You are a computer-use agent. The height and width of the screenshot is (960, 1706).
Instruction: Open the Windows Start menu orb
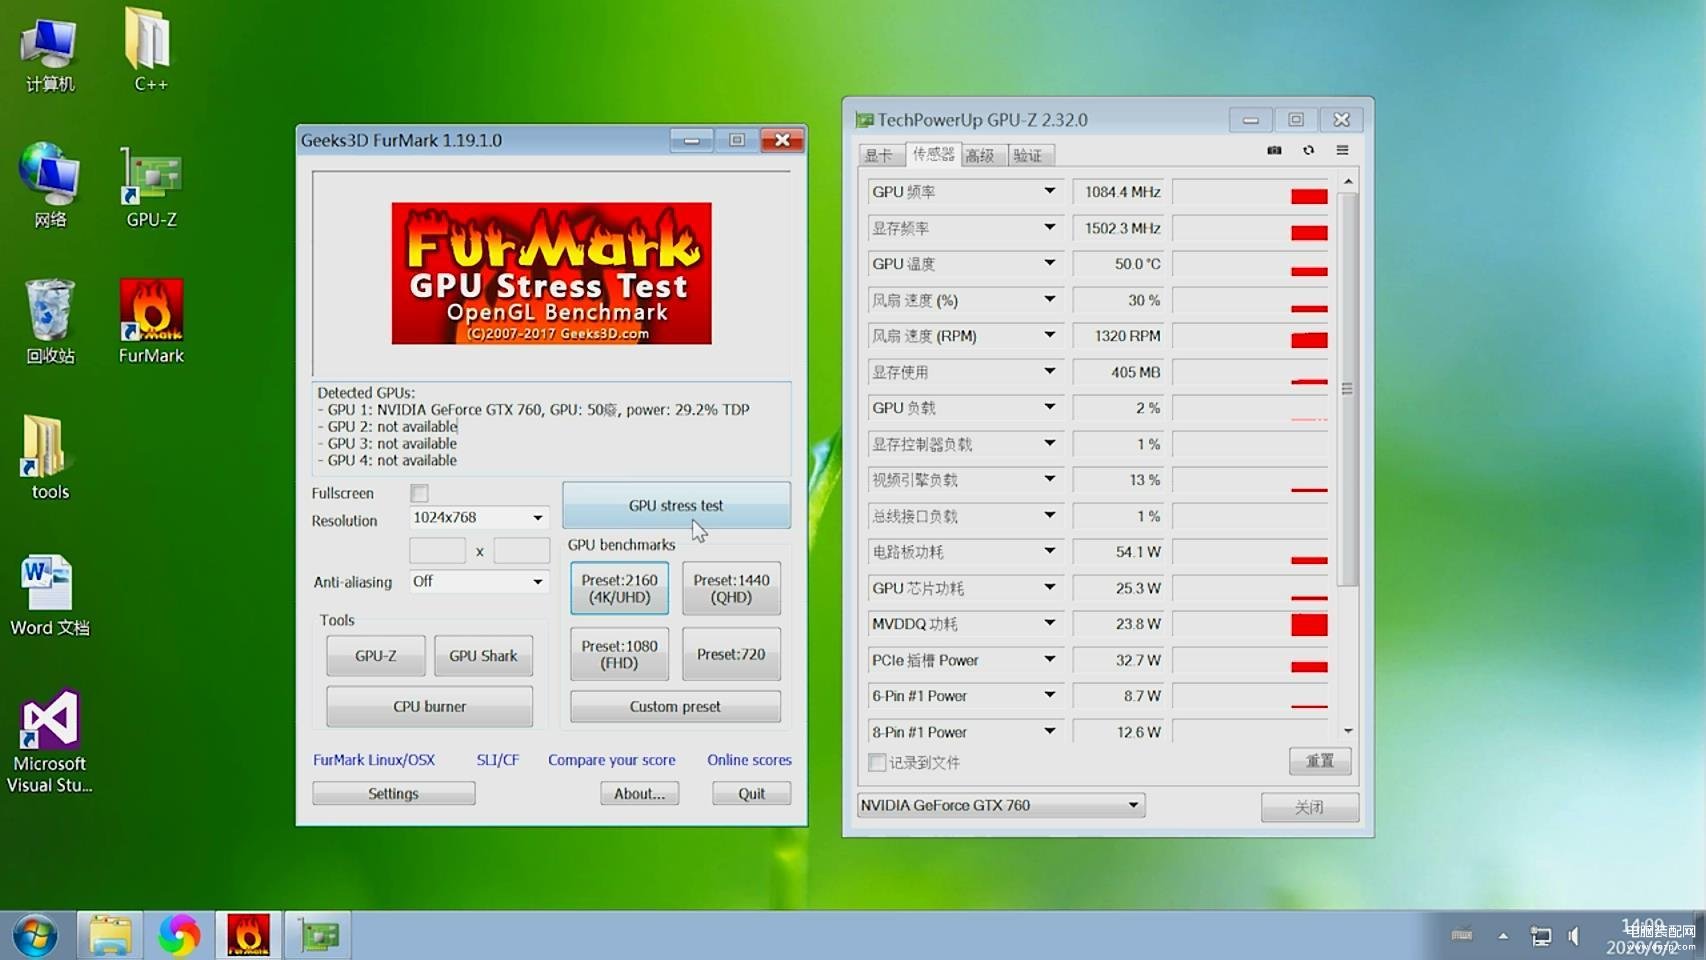coord(35,936)
